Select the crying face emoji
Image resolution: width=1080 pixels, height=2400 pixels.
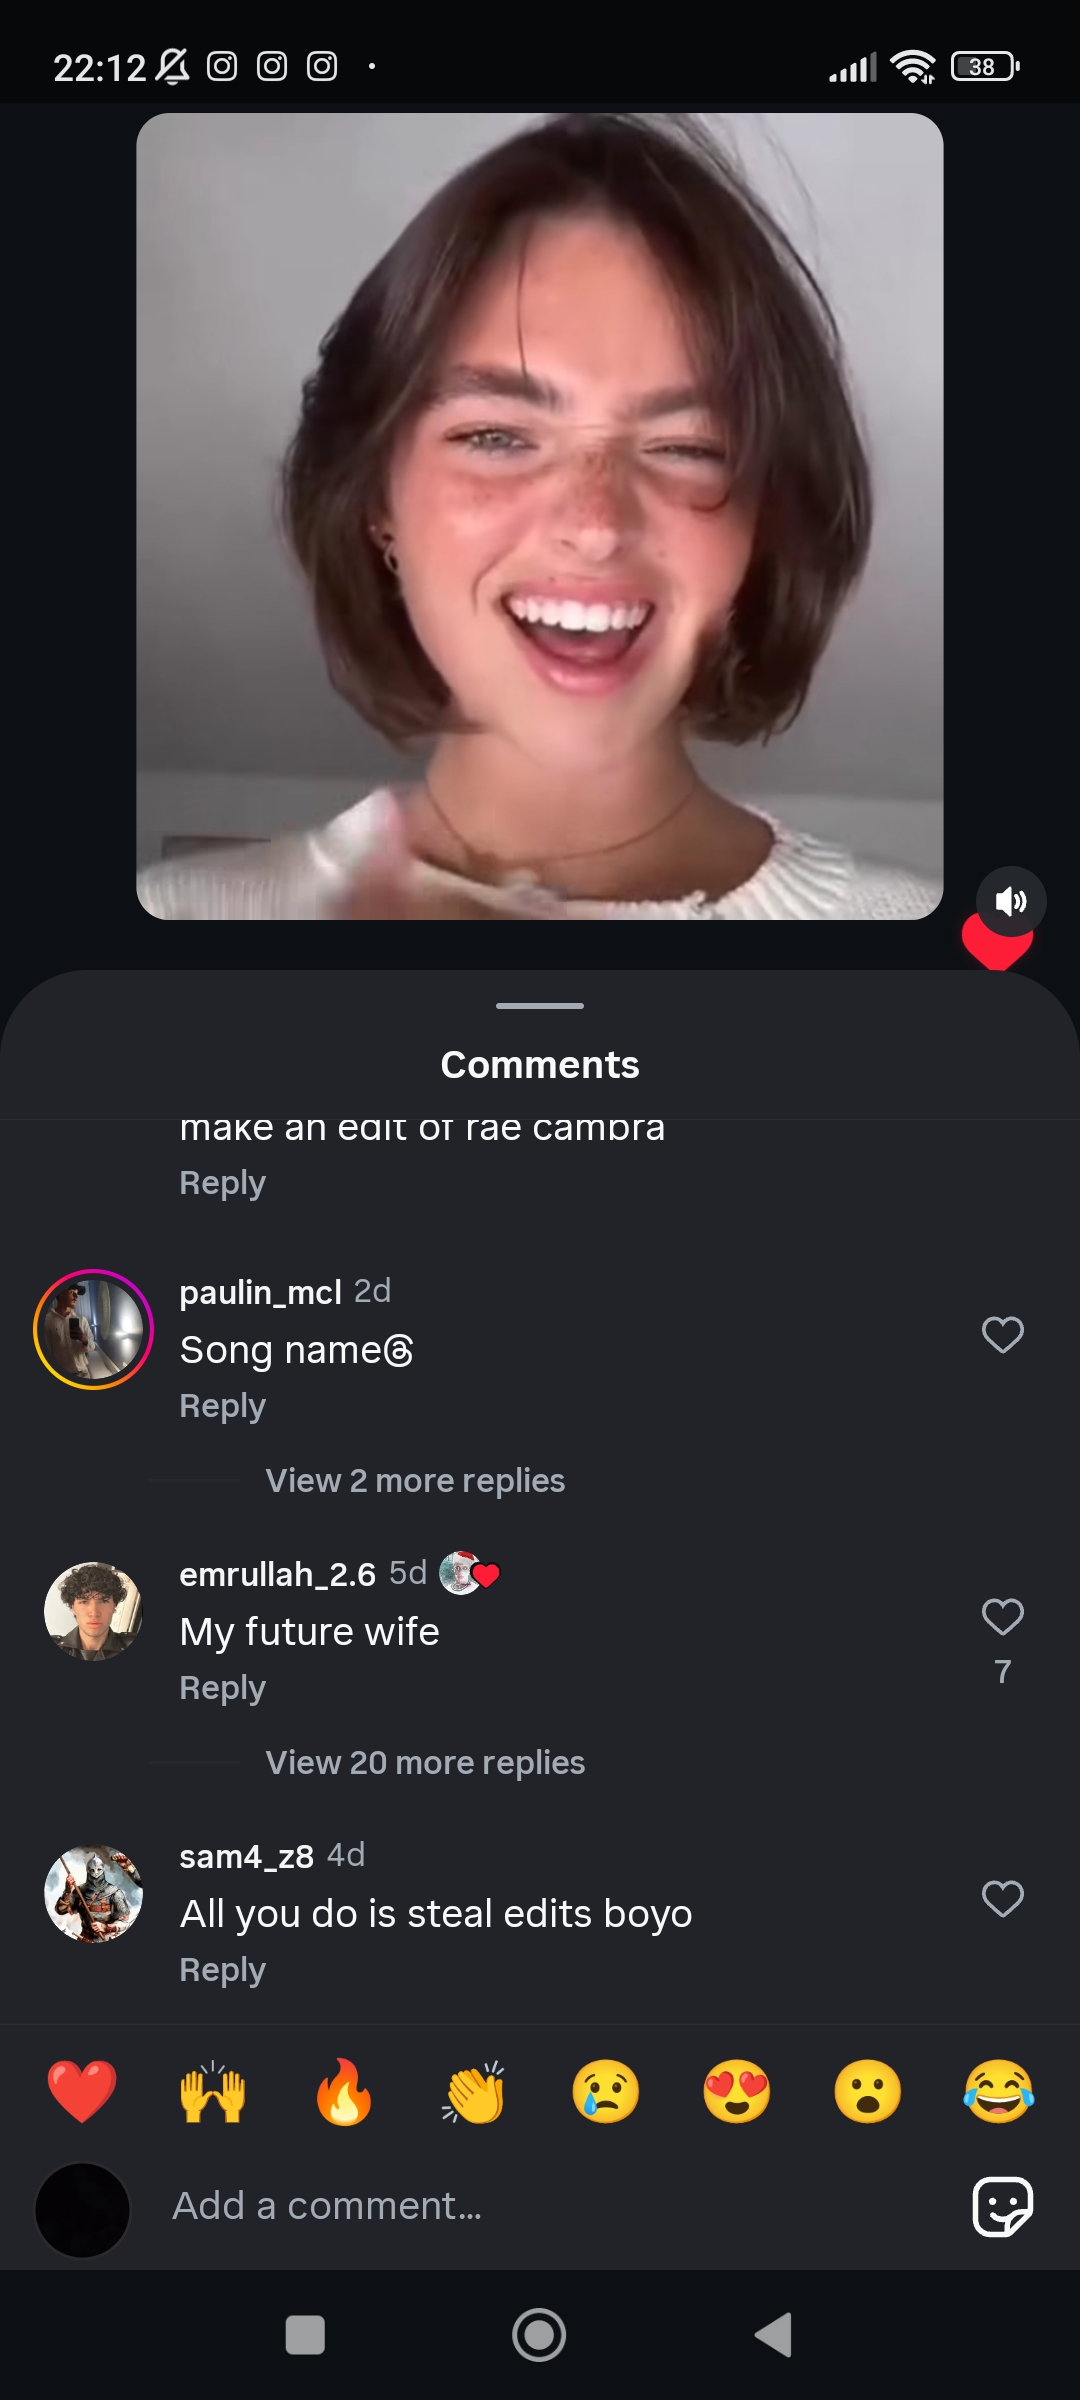606,2091
